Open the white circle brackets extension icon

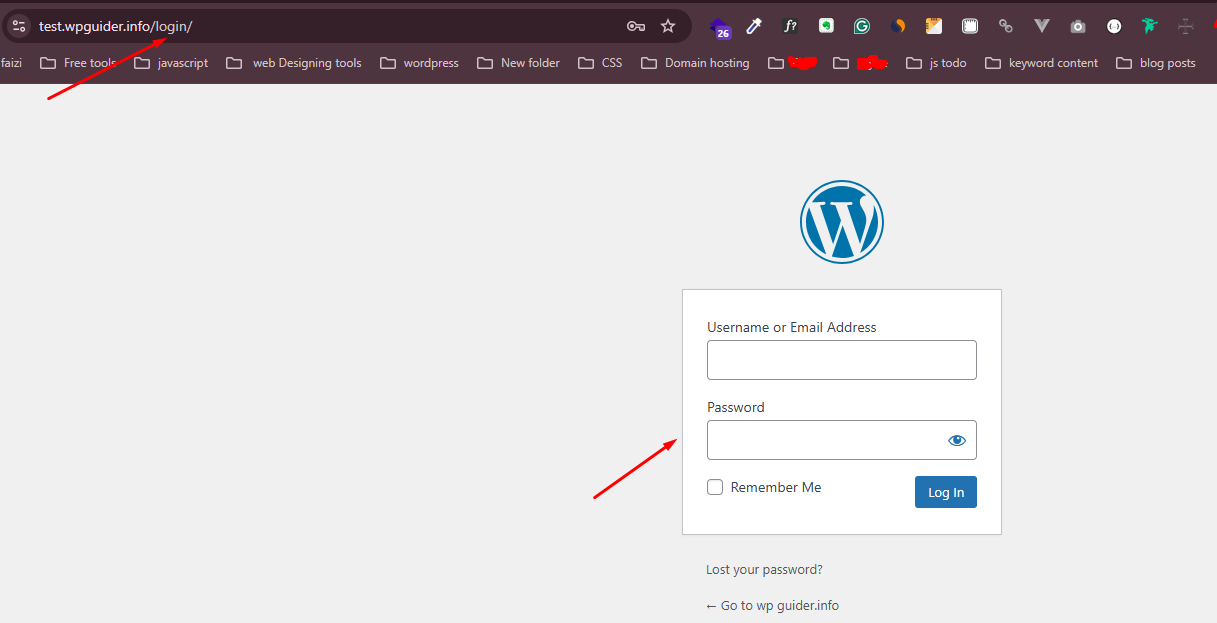click(1114, 26)
